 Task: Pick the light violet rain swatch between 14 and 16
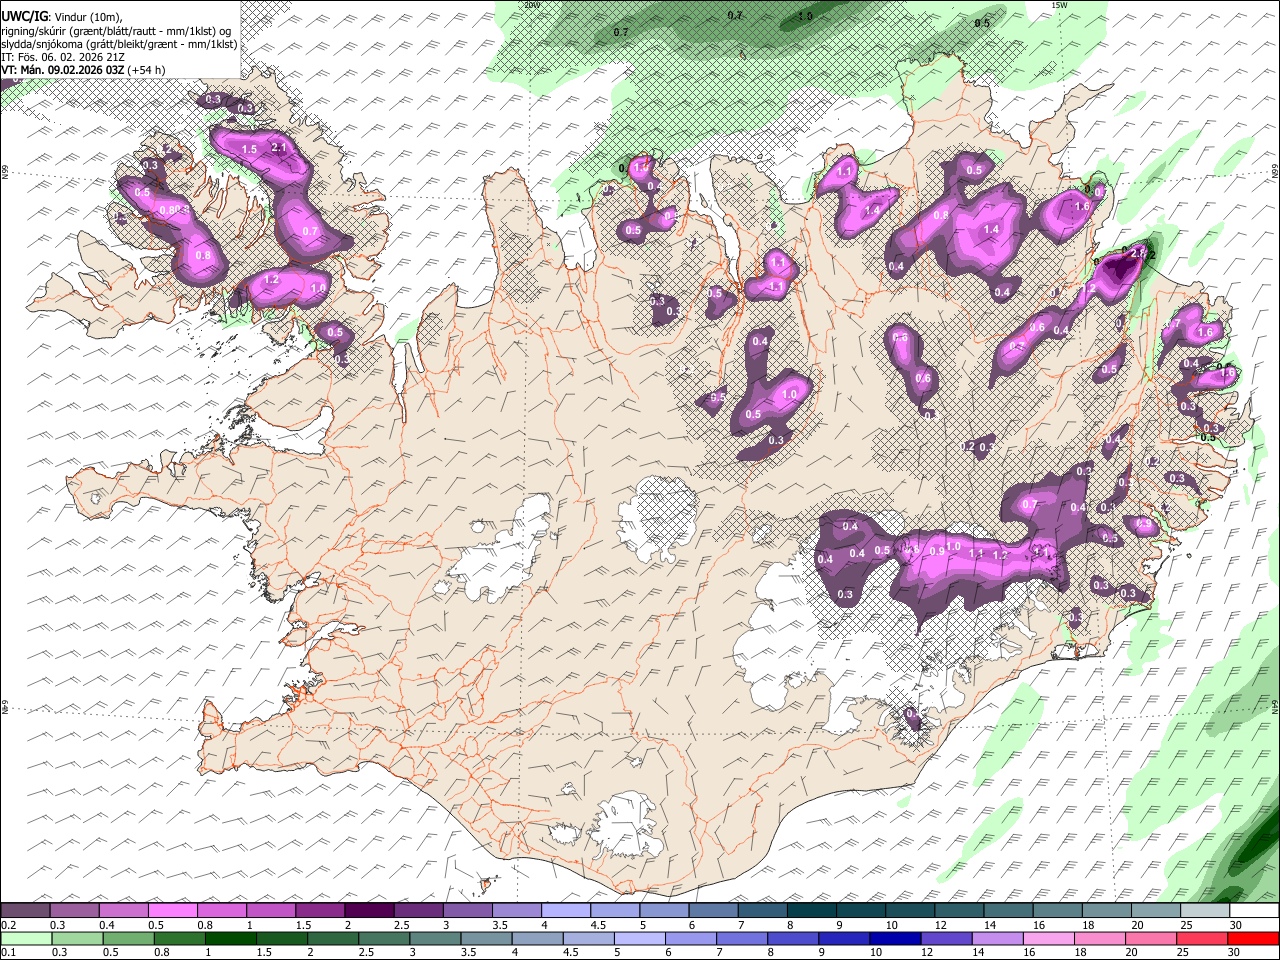pyautogui.click(x=998, y=938)
